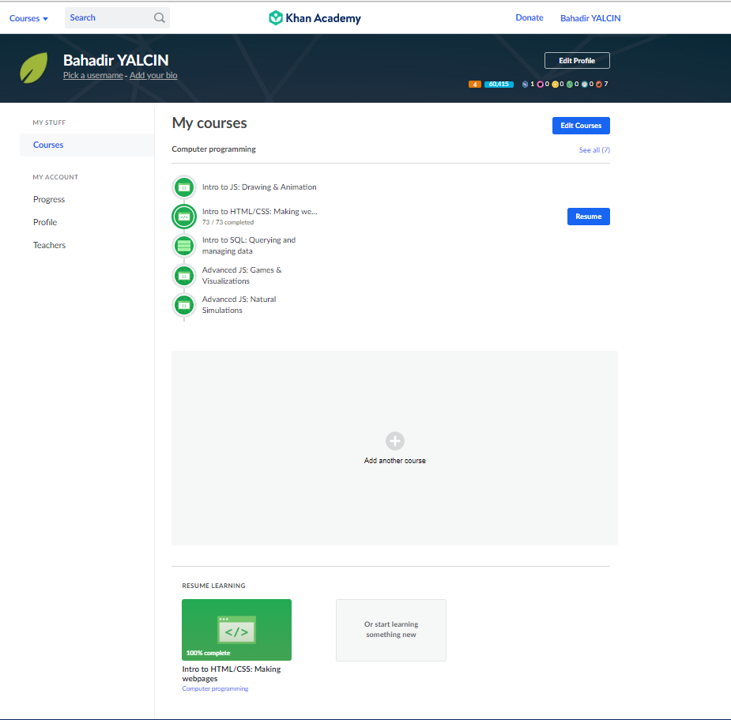Screen dimensions: 731x720
Task: Open the green 100% complete HTML/CSS thumbnail
Action: click(x=237, y=630)
